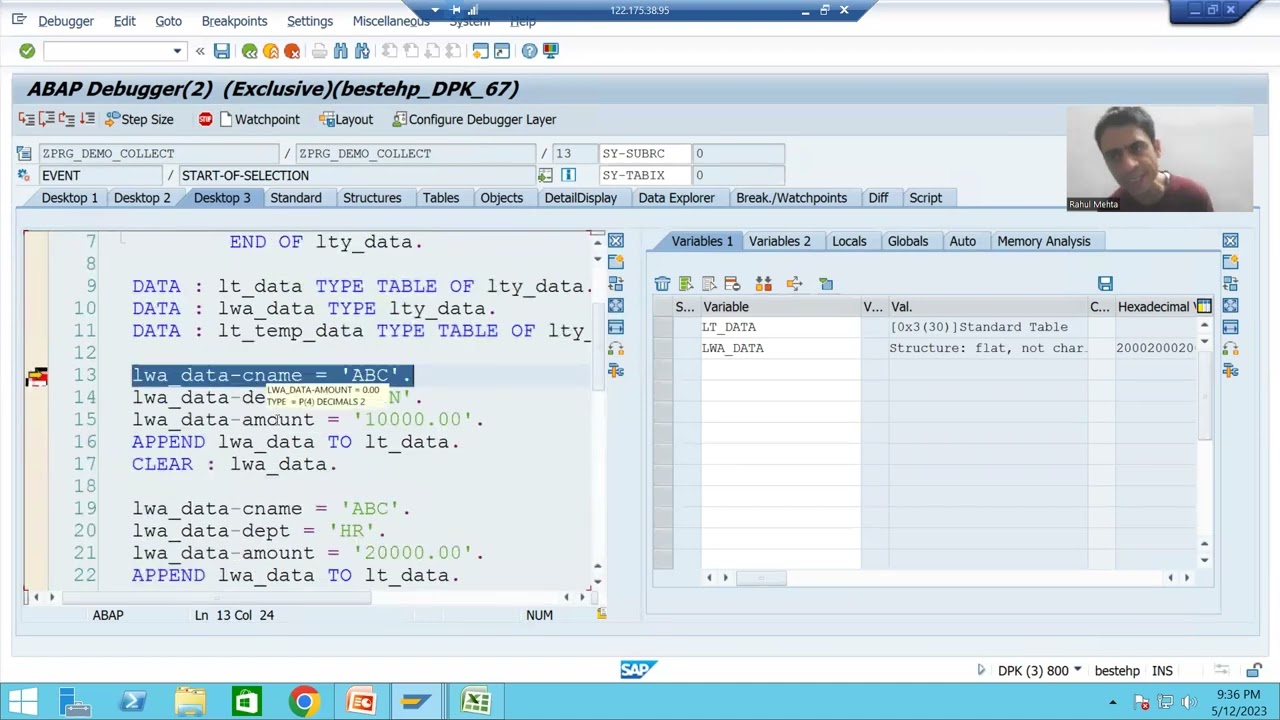Select the LWA_DATA variable cell
The width and height of the screenshot is (1280, 720).
tap(780, 348)
